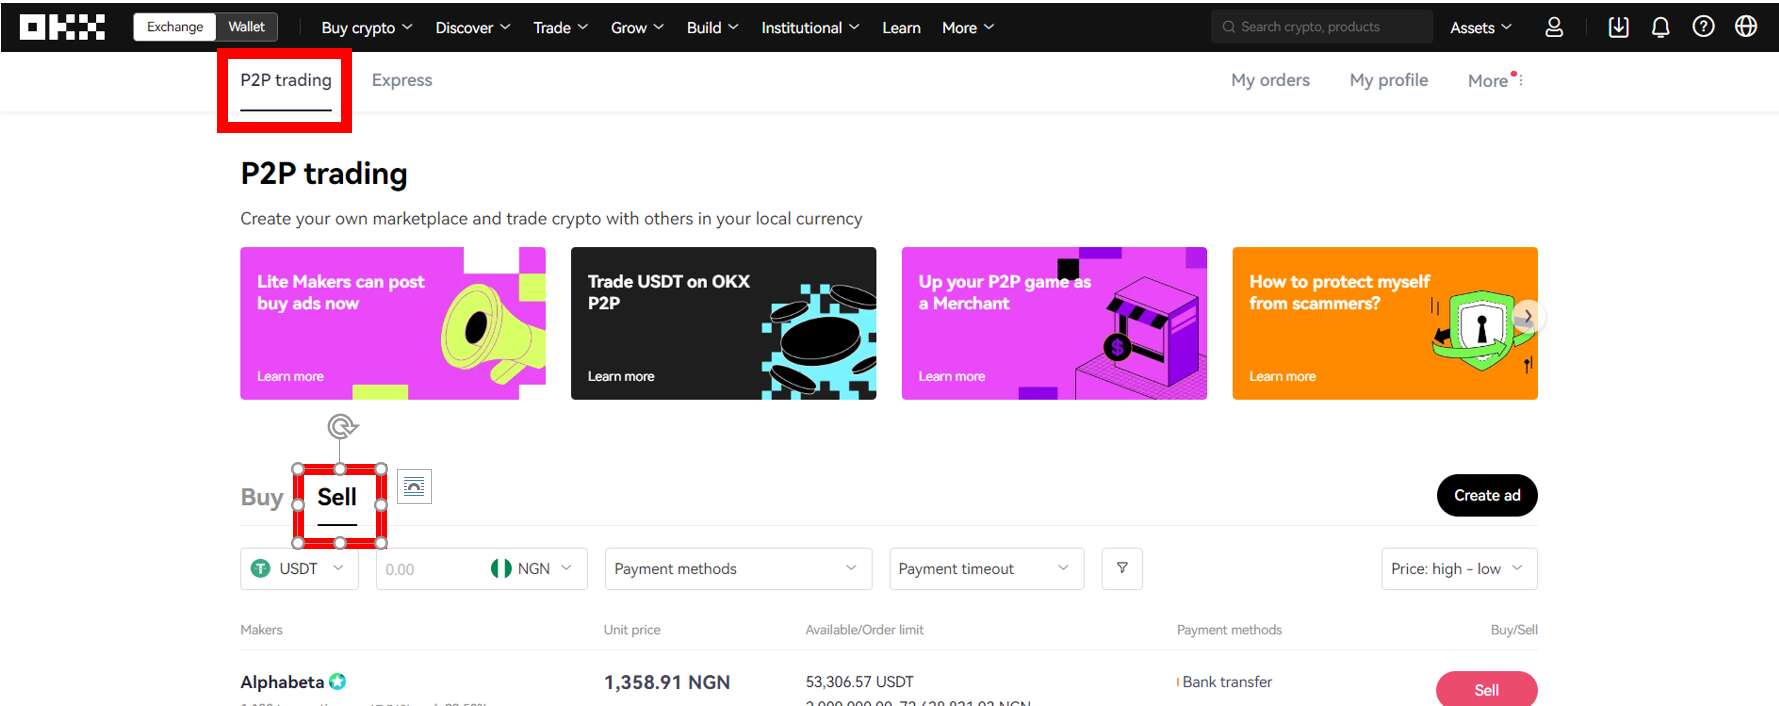Click the Create ad button
The image size is (1779, 706).
click(x=1487, y=495)
